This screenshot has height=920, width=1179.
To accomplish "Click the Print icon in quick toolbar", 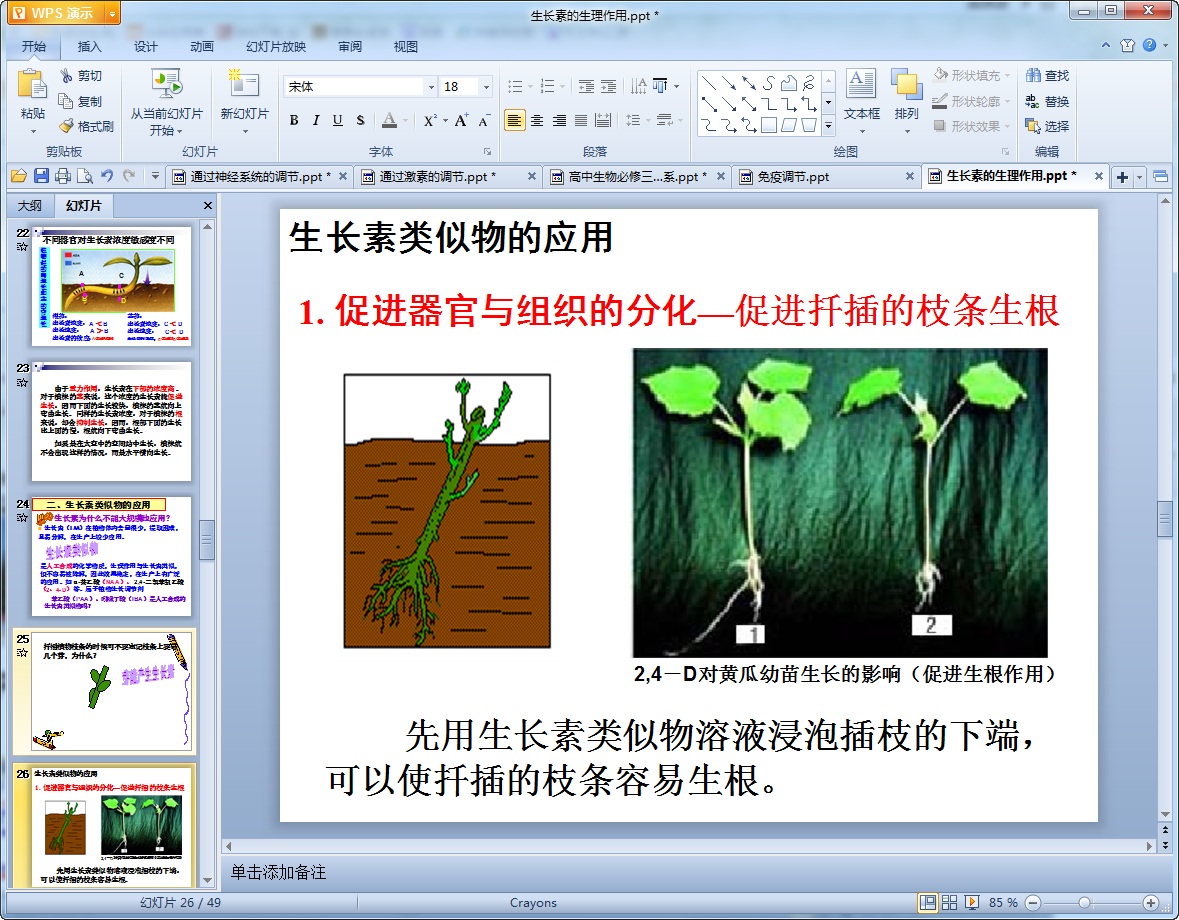I will [63, 176].
